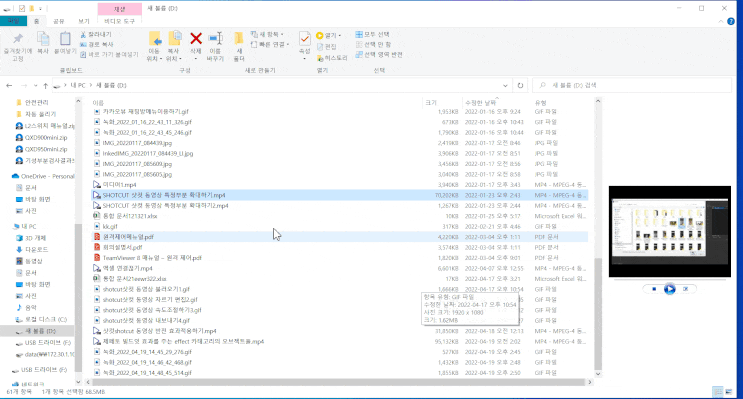This screenshot has width=743, height=399.
Task: Click the red X Delete (삭제) icon
Action: 196,38
